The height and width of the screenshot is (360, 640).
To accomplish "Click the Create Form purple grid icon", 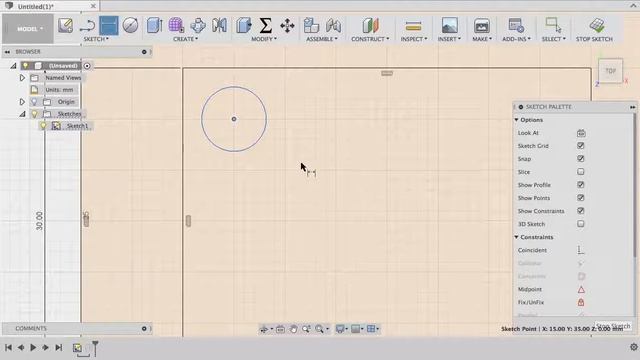I will coord(176,25).
